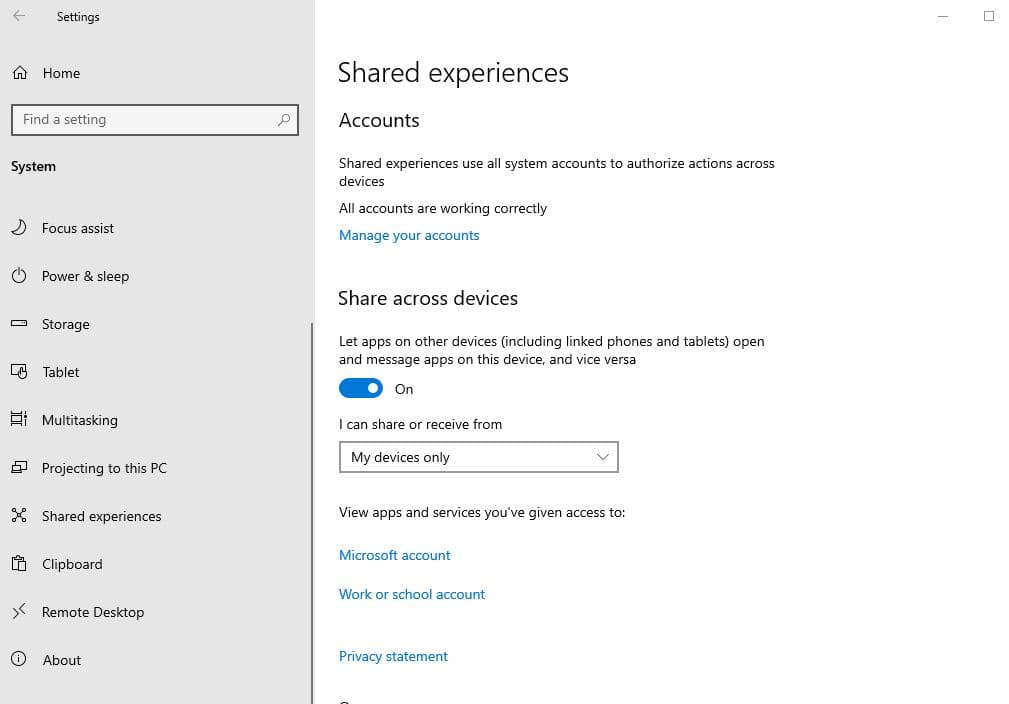Click the Storage drive icon

click(19, 324)
